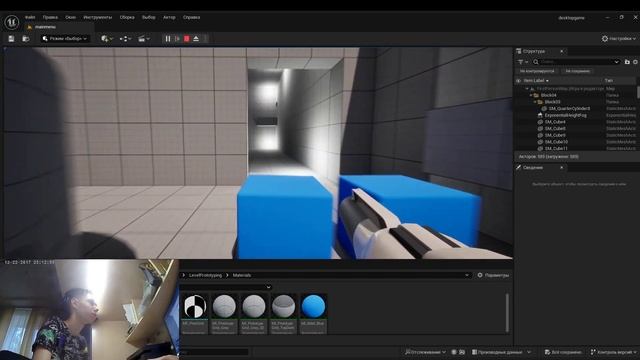
Task: Eject from the player controller
Action: (x=196, y=39)
